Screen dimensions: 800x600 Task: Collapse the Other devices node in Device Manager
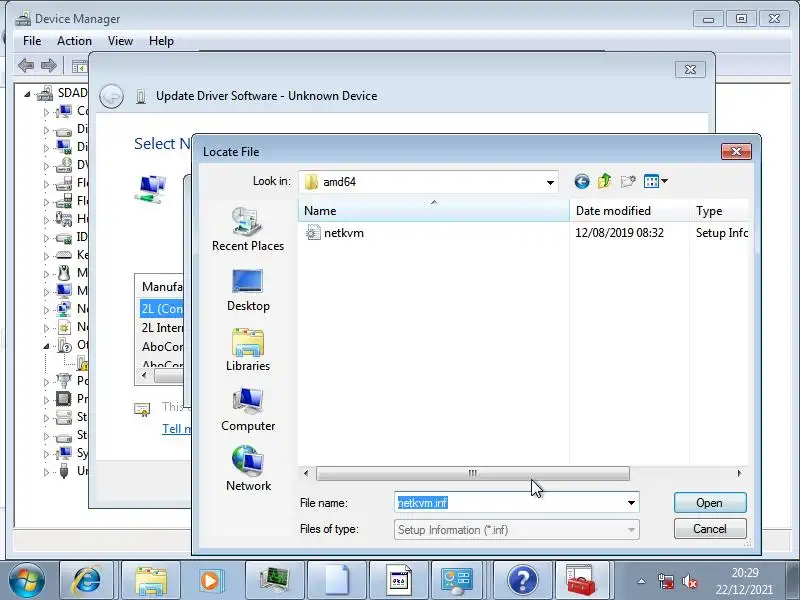pyautogui.click(x=46, y=346)
